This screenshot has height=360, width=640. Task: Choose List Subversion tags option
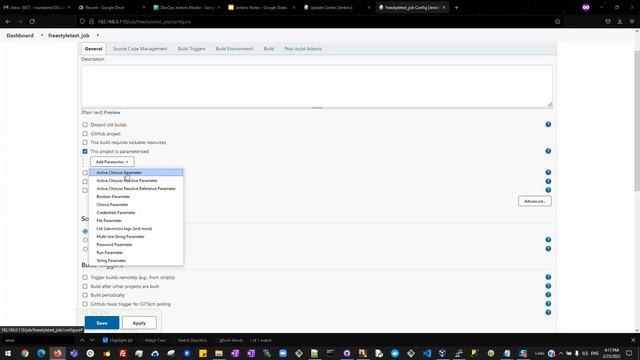(x=136, y=229)
